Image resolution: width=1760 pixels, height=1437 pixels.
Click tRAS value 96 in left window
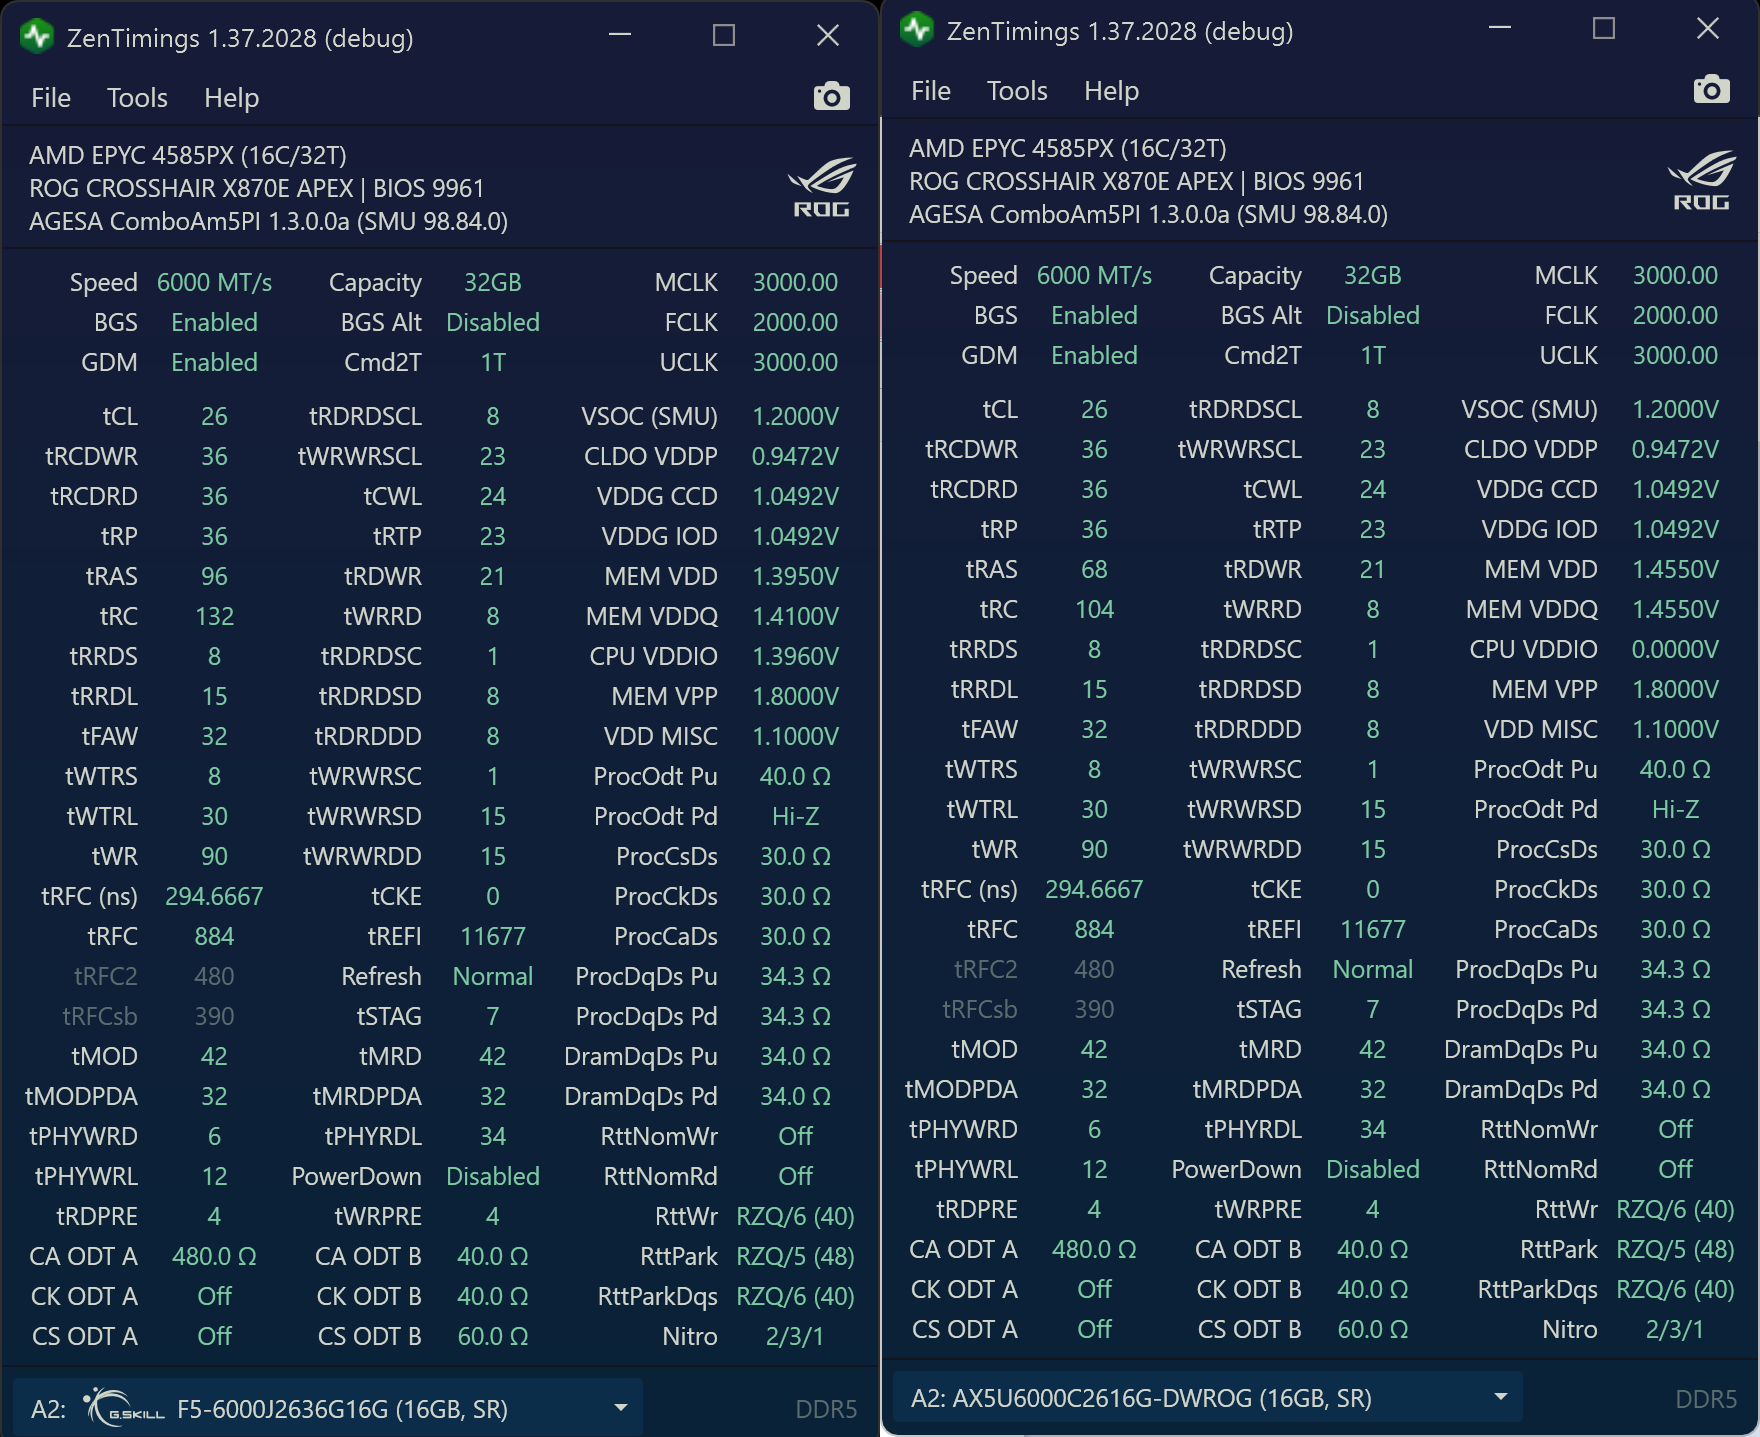[214, 577]
